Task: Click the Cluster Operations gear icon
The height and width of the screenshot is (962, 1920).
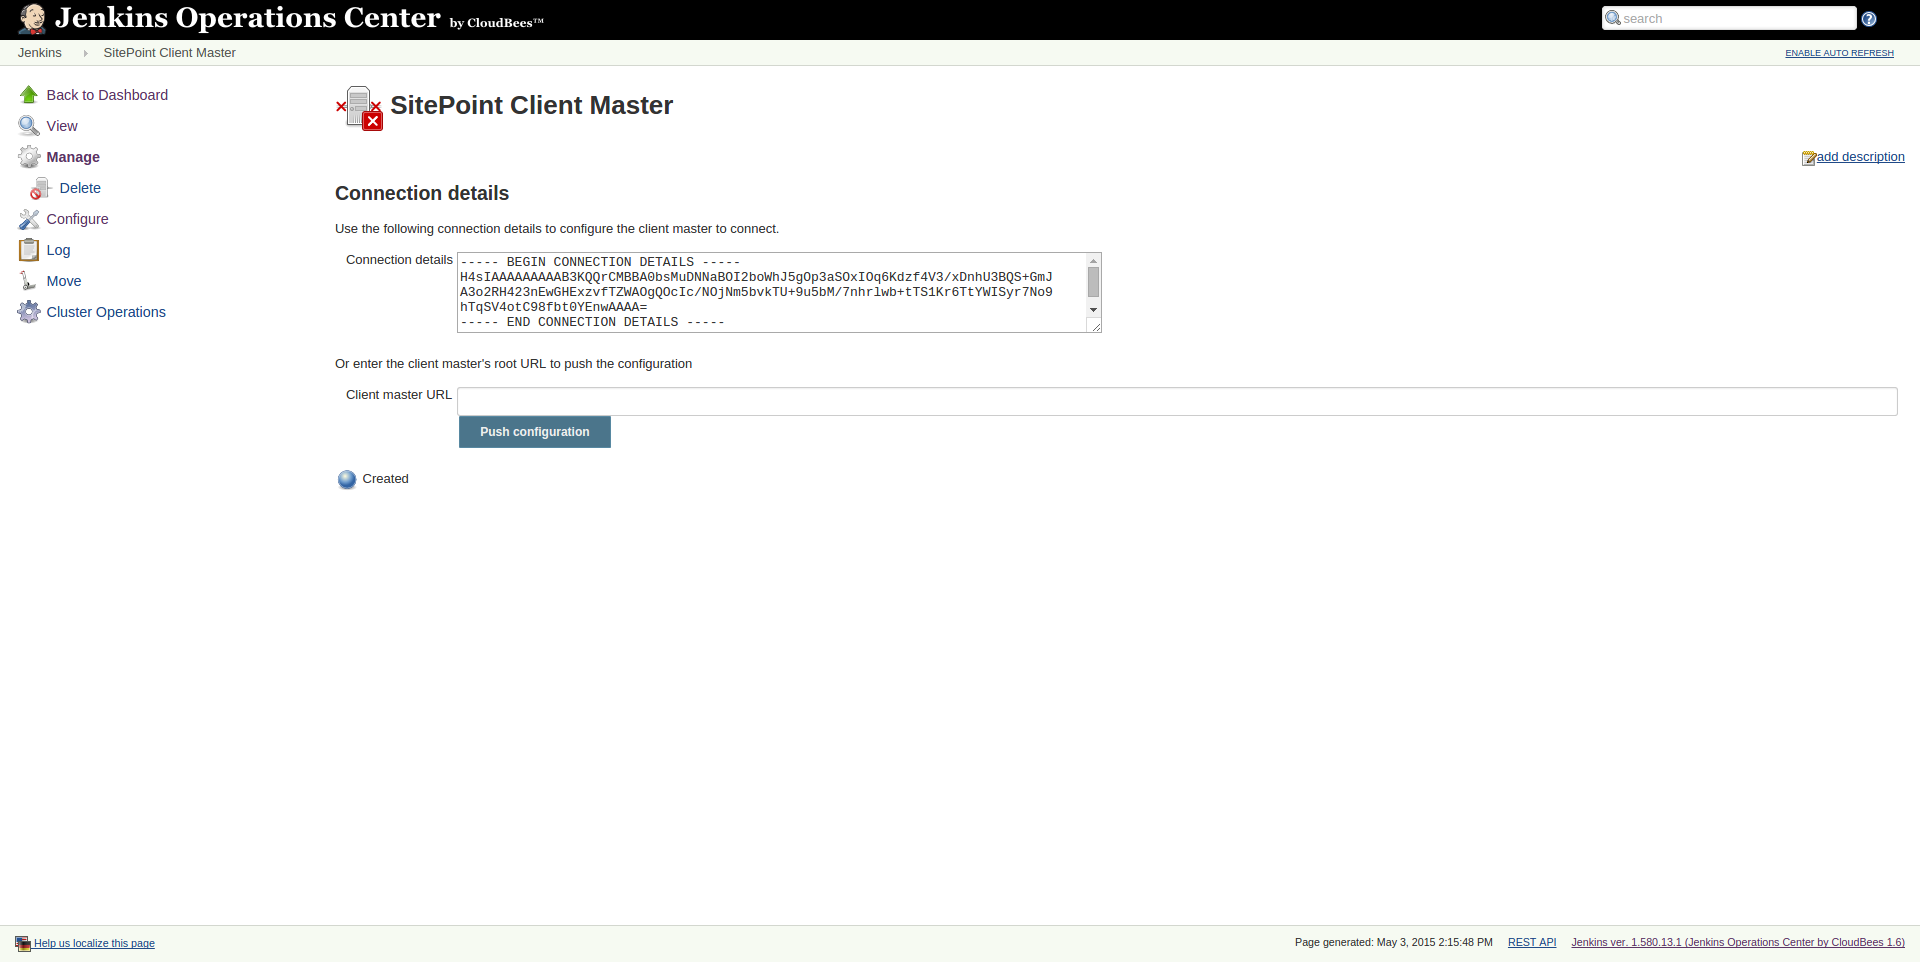Action: (x=29, y=312)
